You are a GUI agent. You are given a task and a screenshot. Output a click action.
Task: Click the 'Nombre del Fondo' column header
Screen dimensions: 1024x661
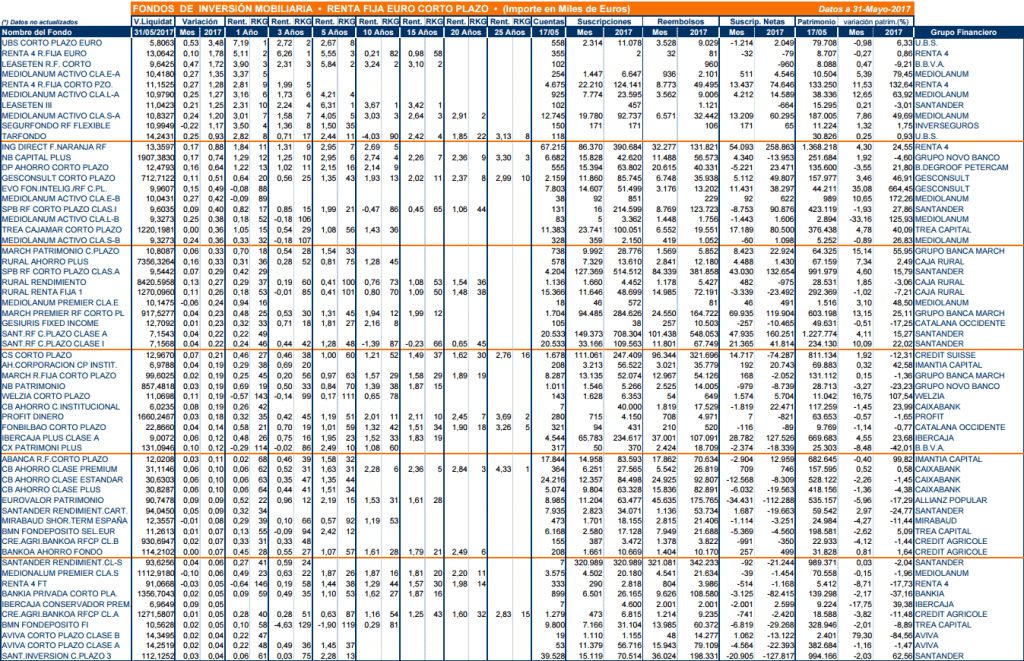pyautogui.click(x=37, y=32)
